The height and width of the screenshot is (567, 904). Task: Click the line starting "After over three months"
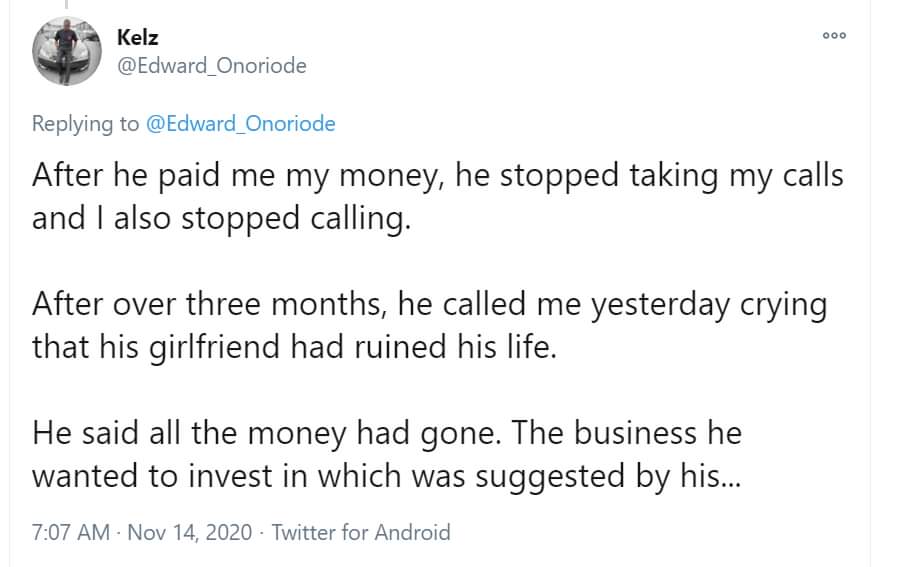429,304
